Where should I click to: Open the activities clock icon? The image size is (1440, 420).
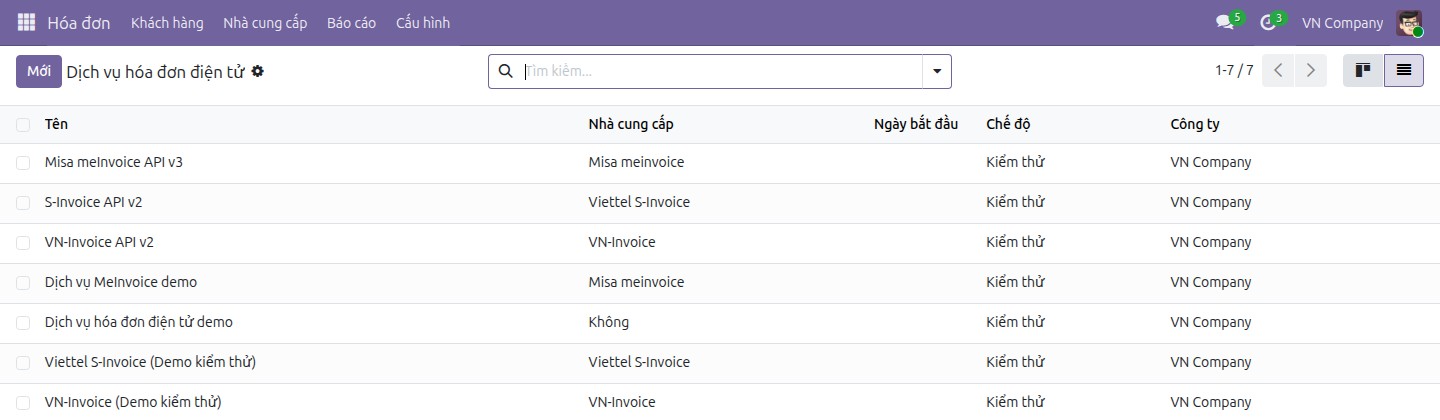coord(1268,22)
